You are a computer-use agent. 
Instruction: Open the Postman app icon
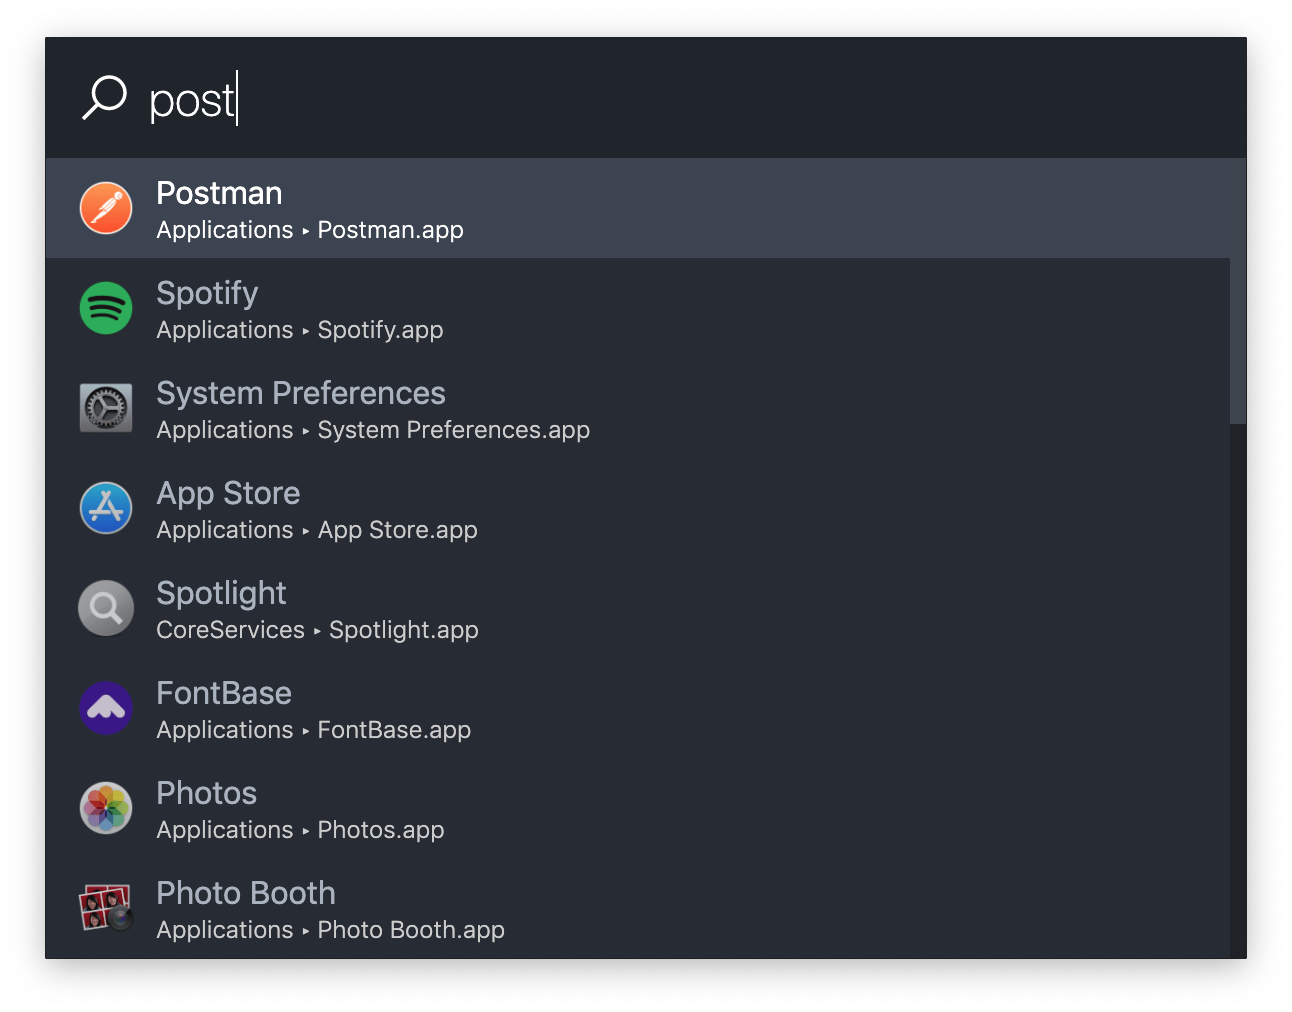pos(105,208)
